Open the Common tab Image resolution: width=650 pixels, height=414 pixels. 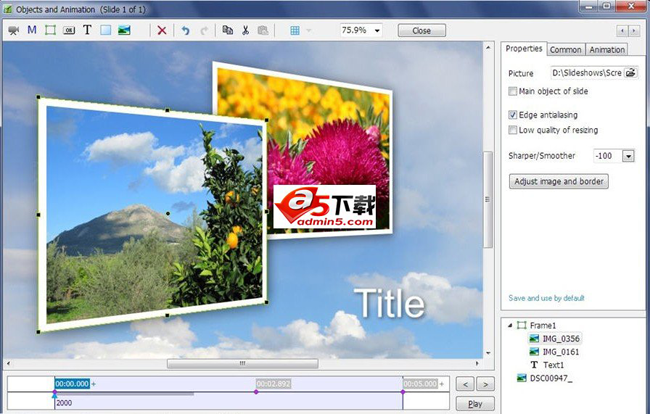point(565,49)
